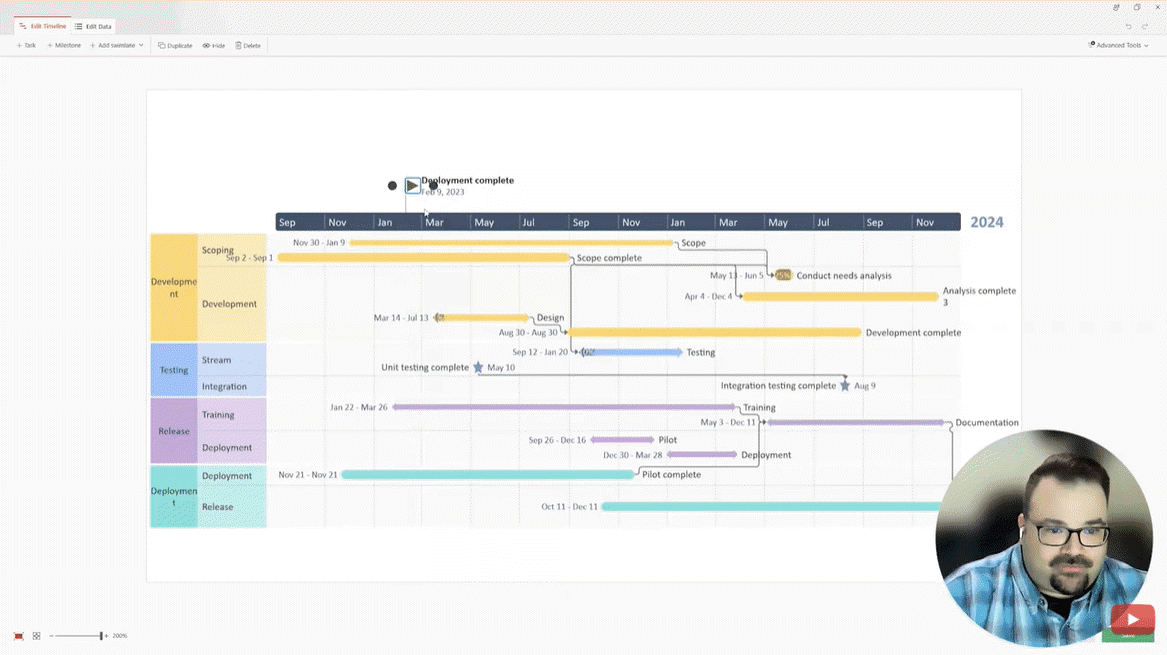
Task: Open the Add swimlane dropdown
Action: click(x=117, y=45)
